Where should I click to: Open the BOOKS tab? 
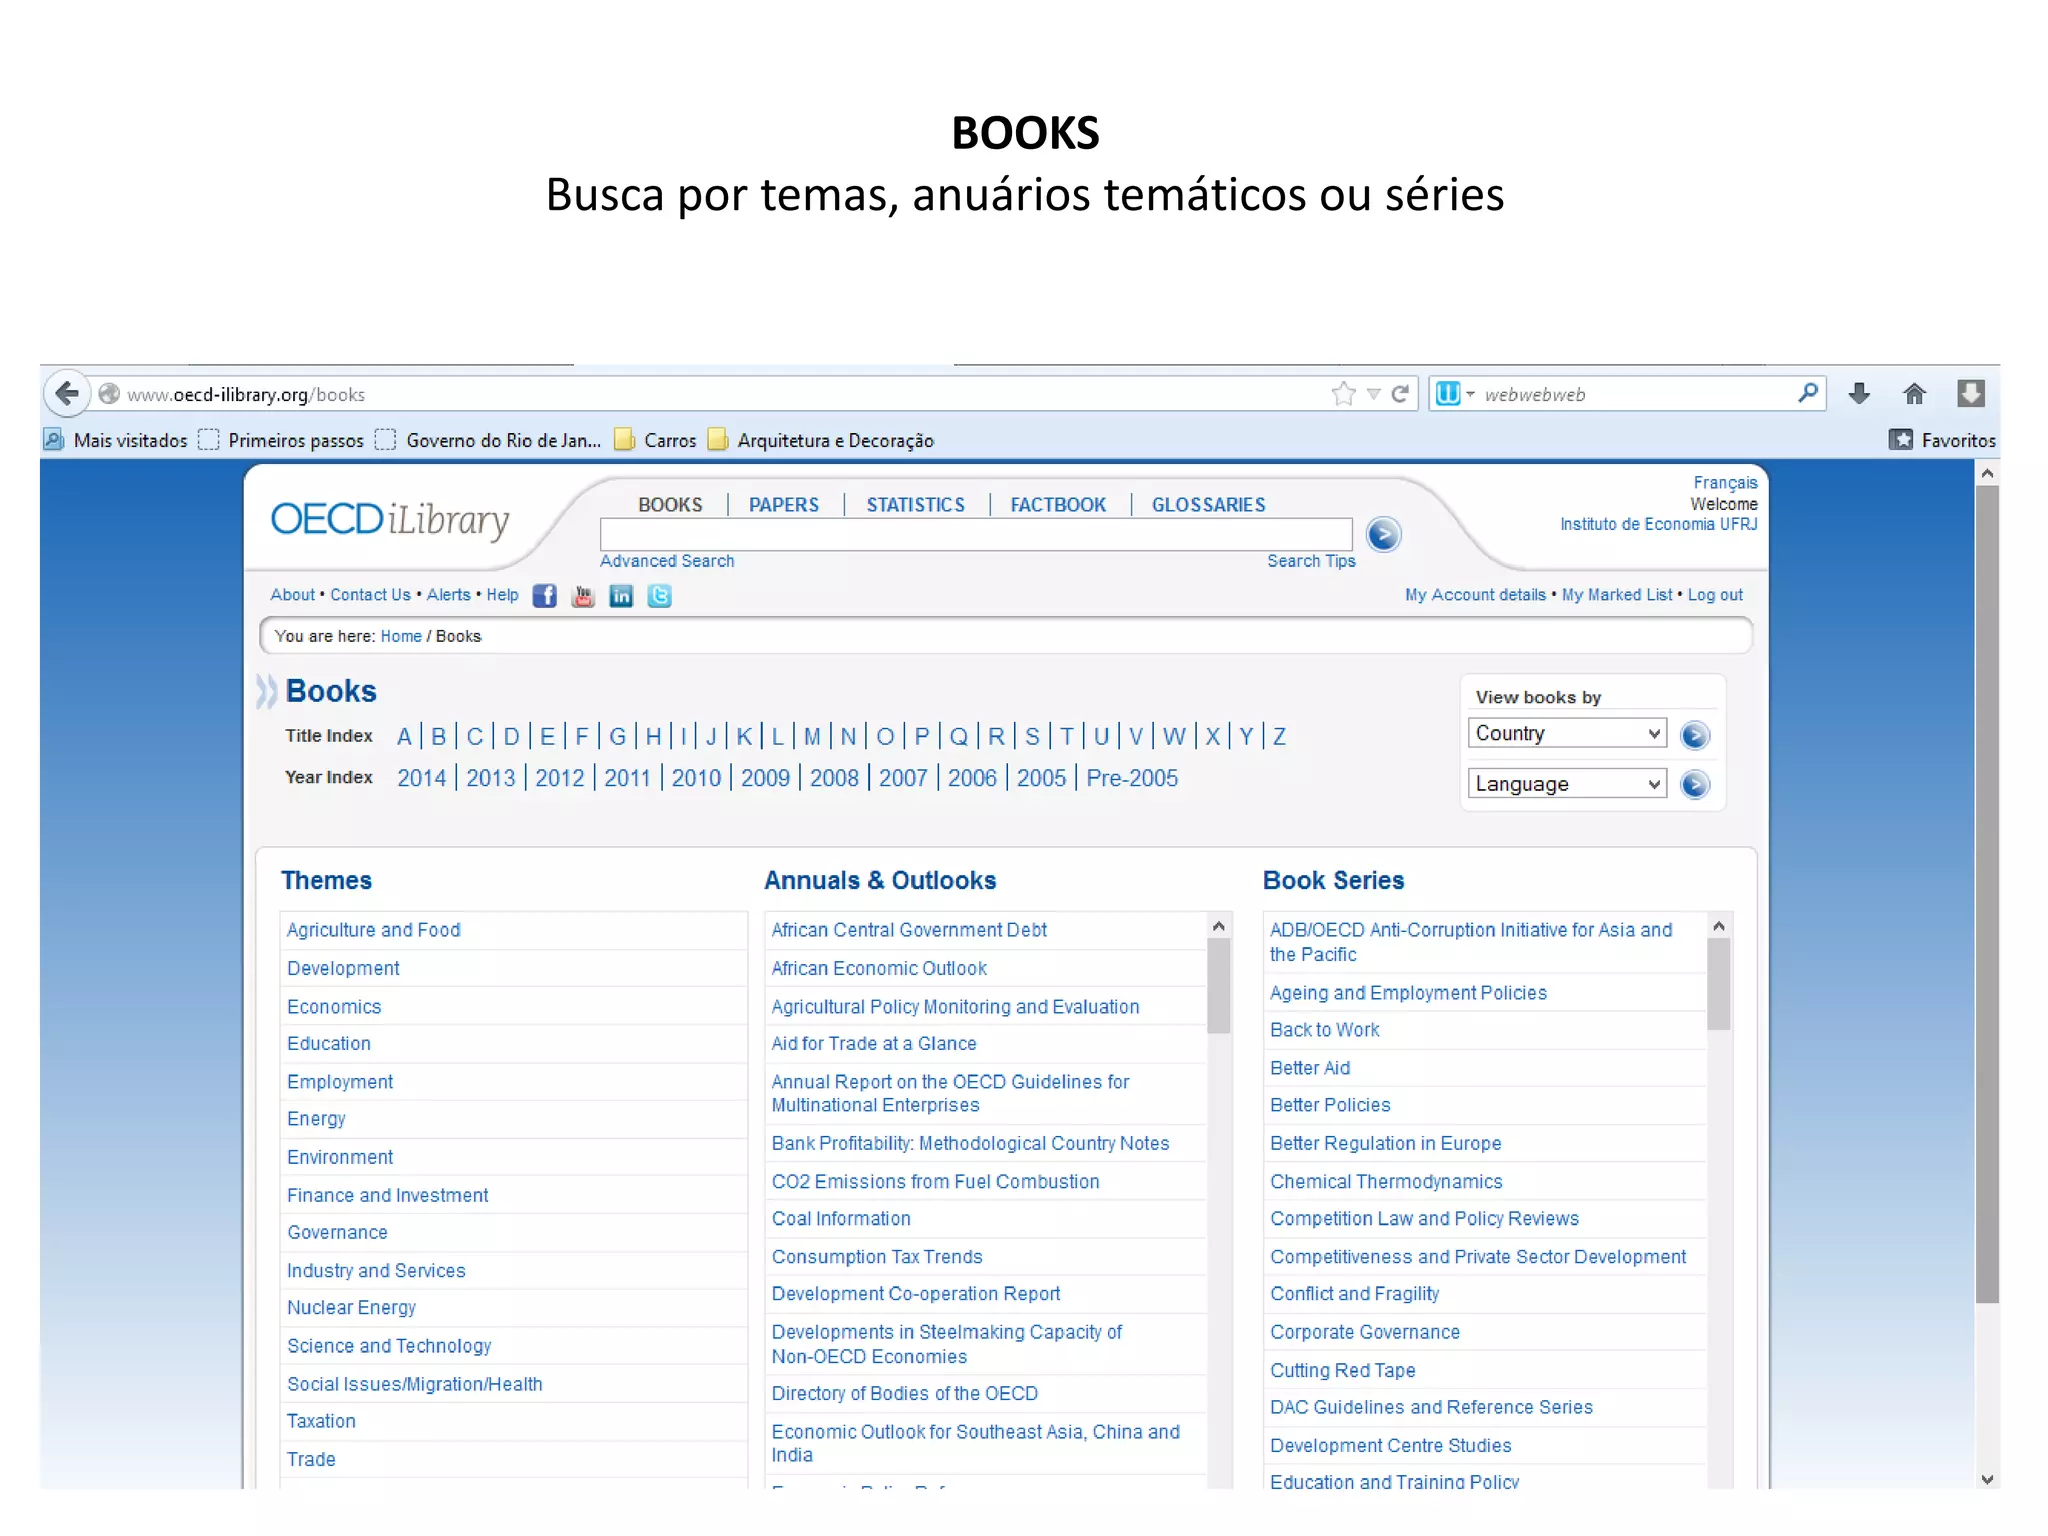click(x=670, y=505)
